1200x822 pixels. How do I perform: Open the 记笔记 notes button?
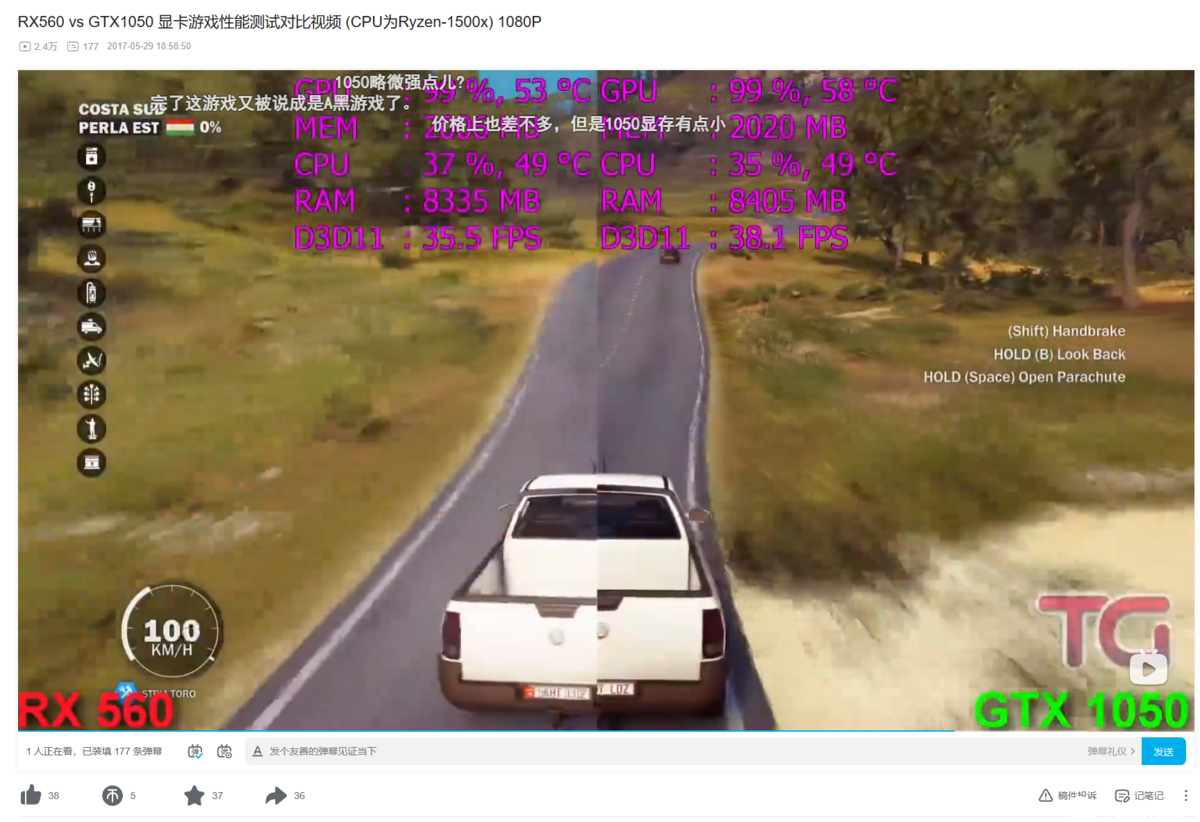(x=1140, y=795)
